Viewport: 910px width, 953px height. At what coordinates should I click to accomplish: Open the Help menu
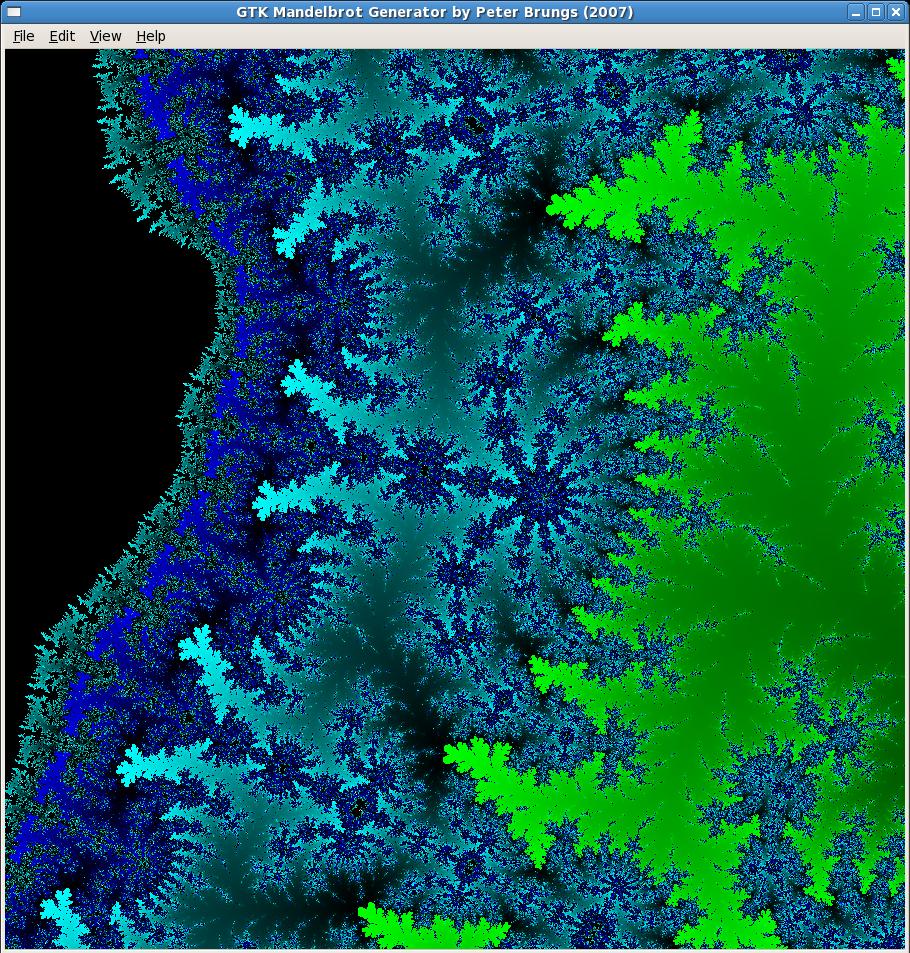(x=151, y=36)
